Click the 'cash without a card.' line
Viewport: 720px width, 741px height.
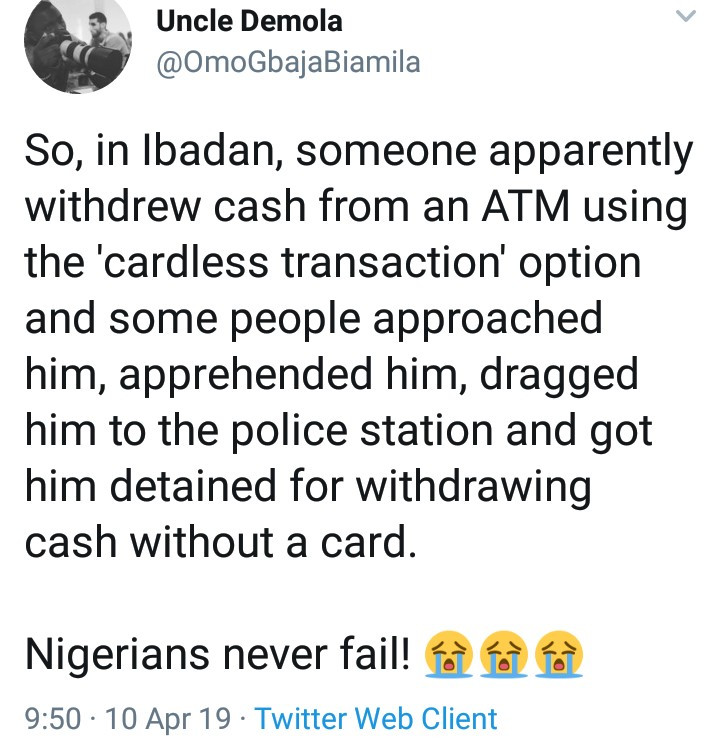tap(221, 542)
